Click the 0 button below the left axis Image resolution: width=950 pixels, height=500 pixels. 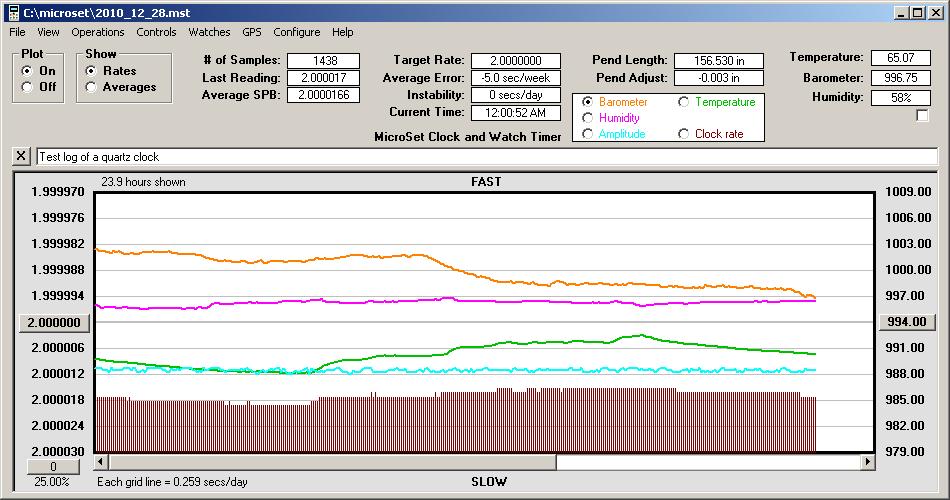pos(53,467)
